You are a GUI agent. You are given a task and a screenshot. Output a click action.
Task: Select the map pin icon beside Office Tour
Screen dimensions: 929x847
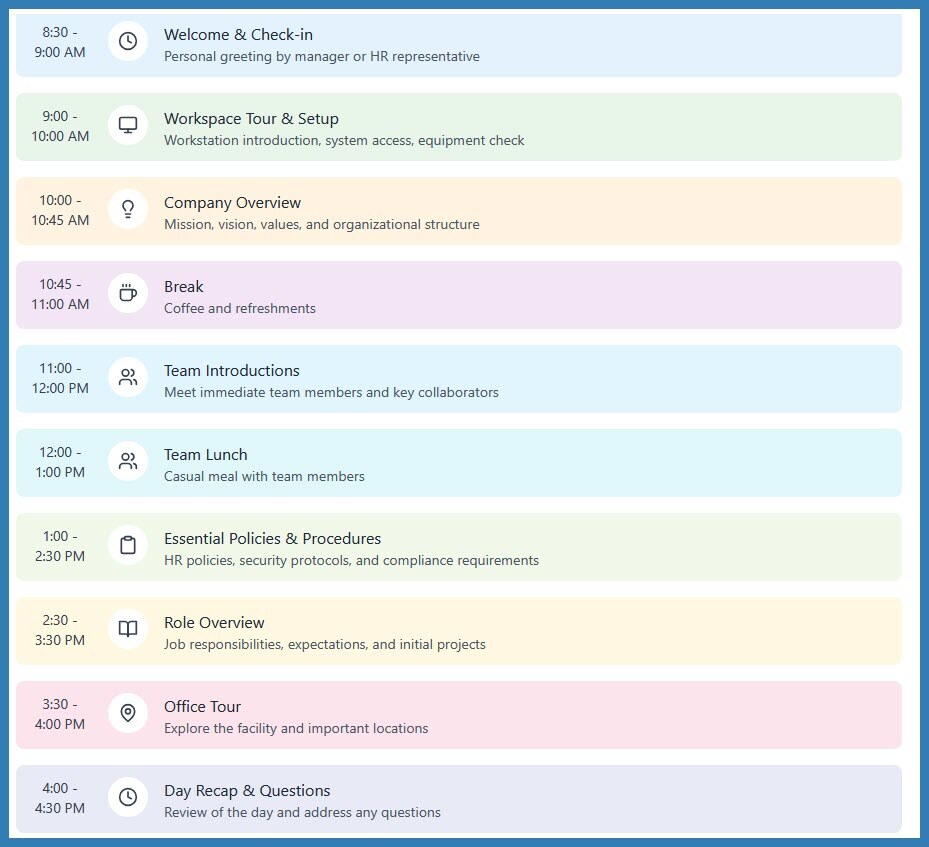coord(128,713)
